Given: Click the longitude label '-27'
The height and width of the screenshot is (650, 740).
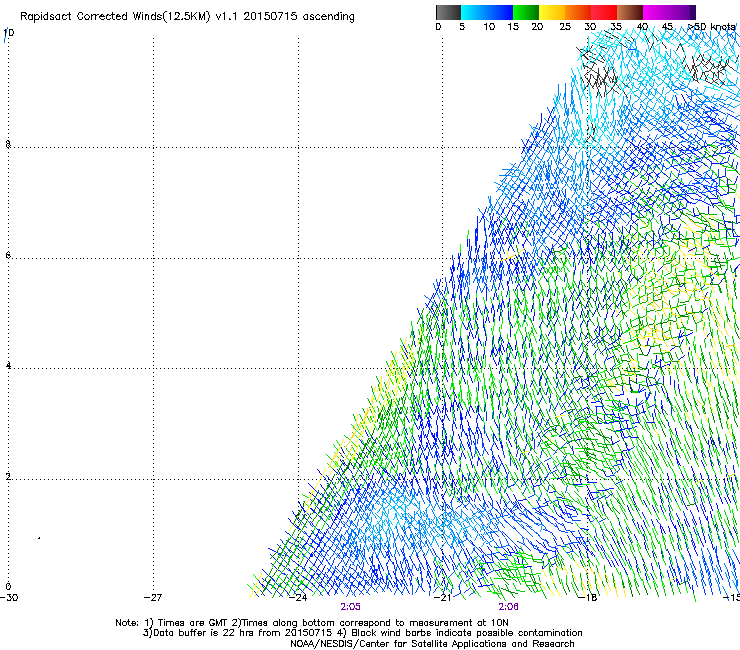Looking at the screenshot, I should pos(153,598).
